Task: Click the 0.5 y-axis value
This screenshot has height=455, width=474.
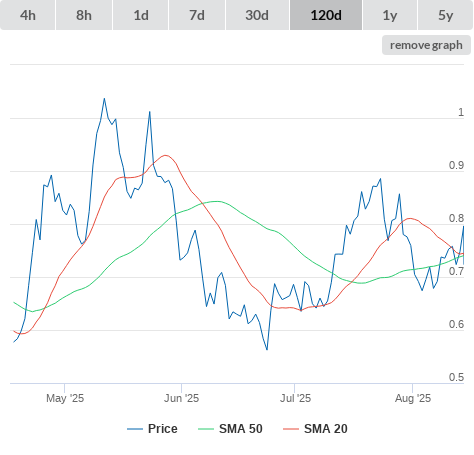Action: point(456,377)
